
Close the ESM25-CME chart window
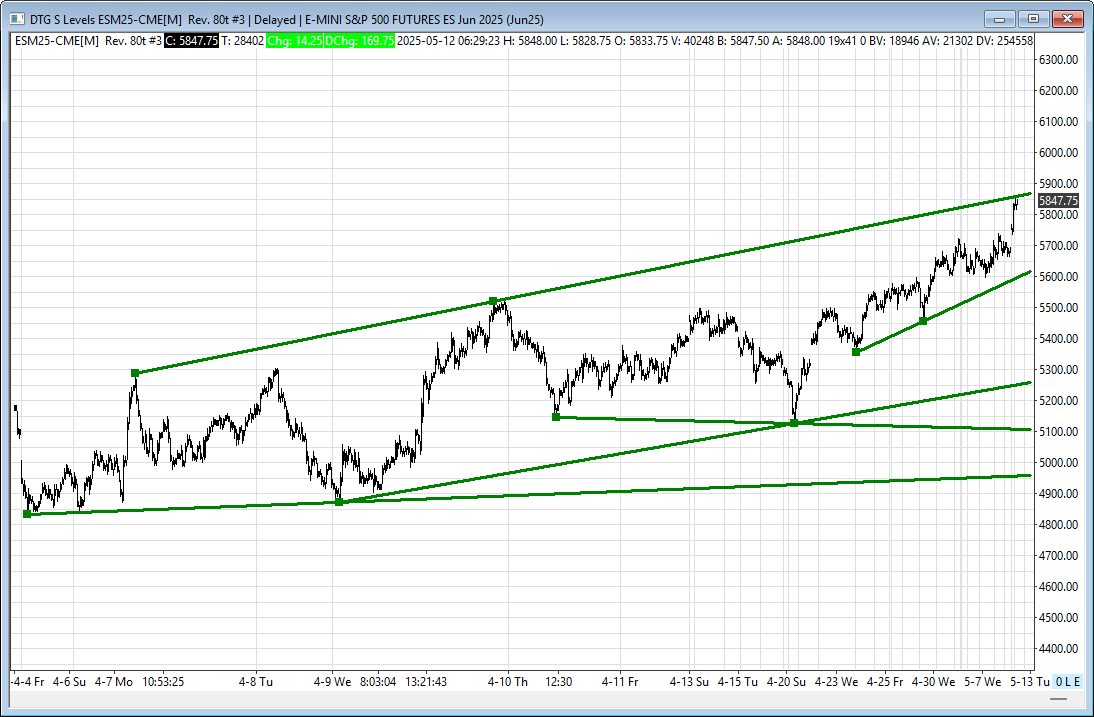[1067, 19]
